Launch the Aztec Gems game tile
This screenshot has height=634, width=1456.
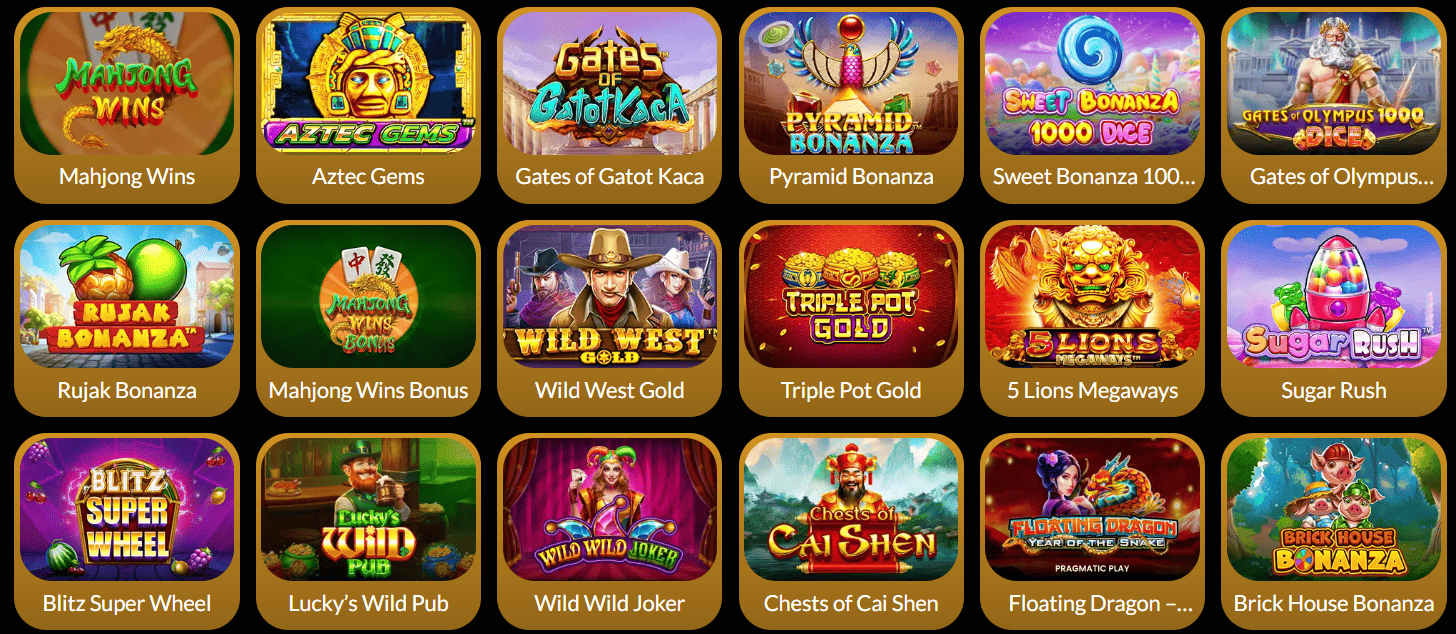click(368, 83)
